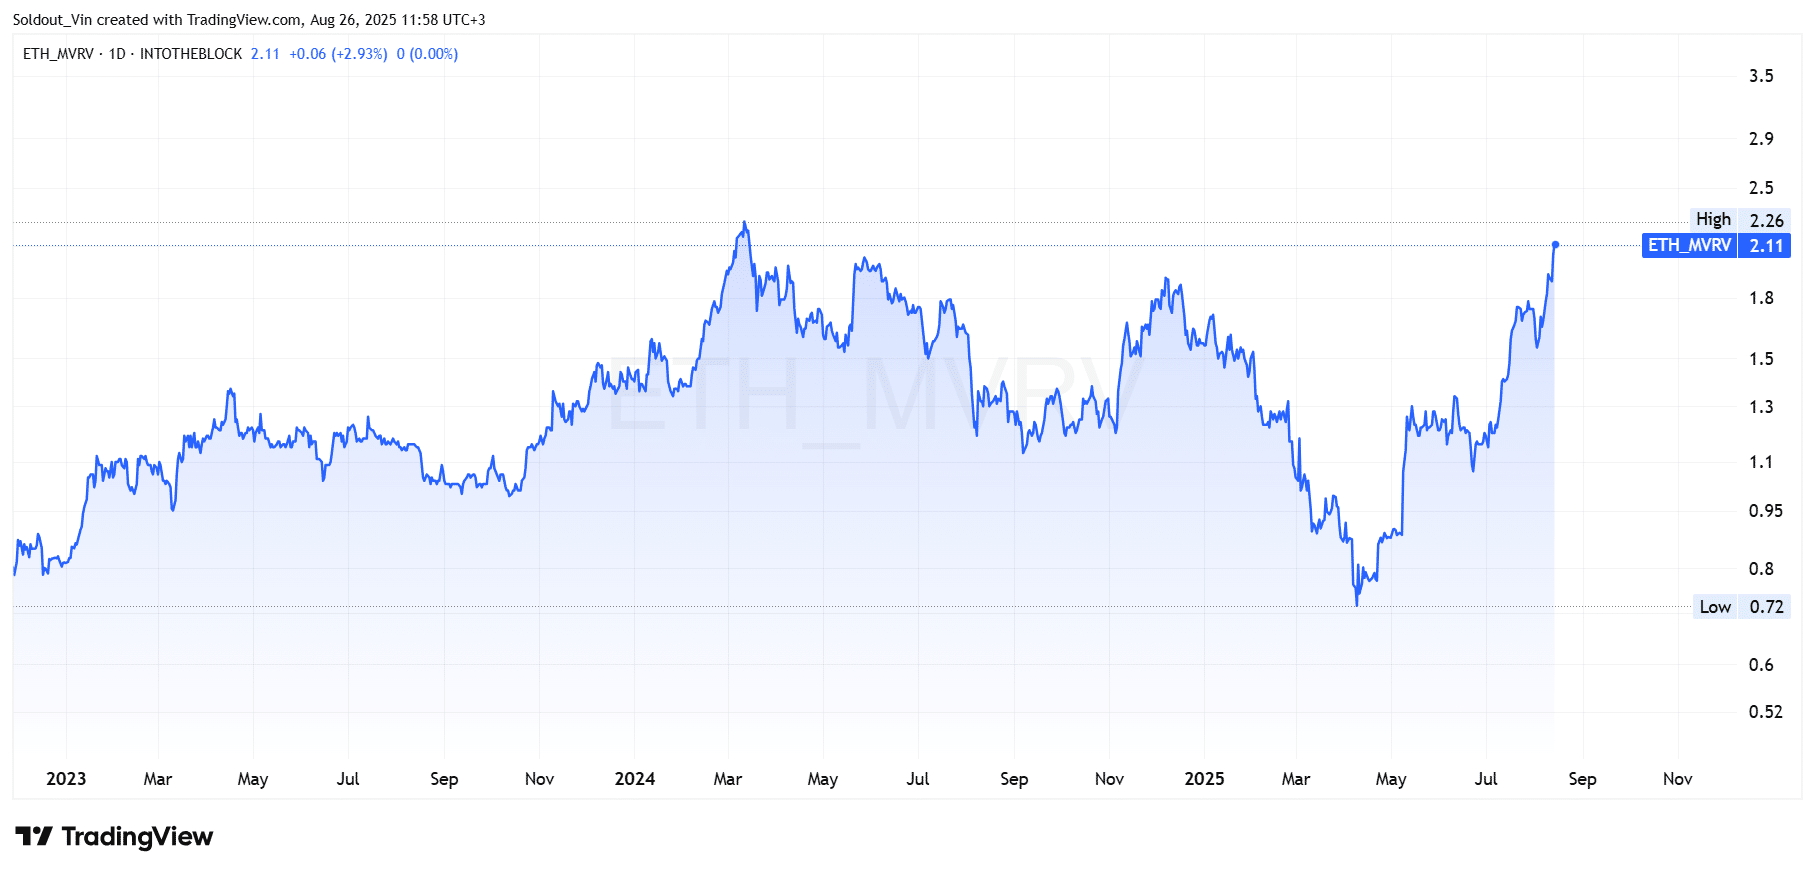
Task: Click the legend value 2.11
Action: point(265,54)
